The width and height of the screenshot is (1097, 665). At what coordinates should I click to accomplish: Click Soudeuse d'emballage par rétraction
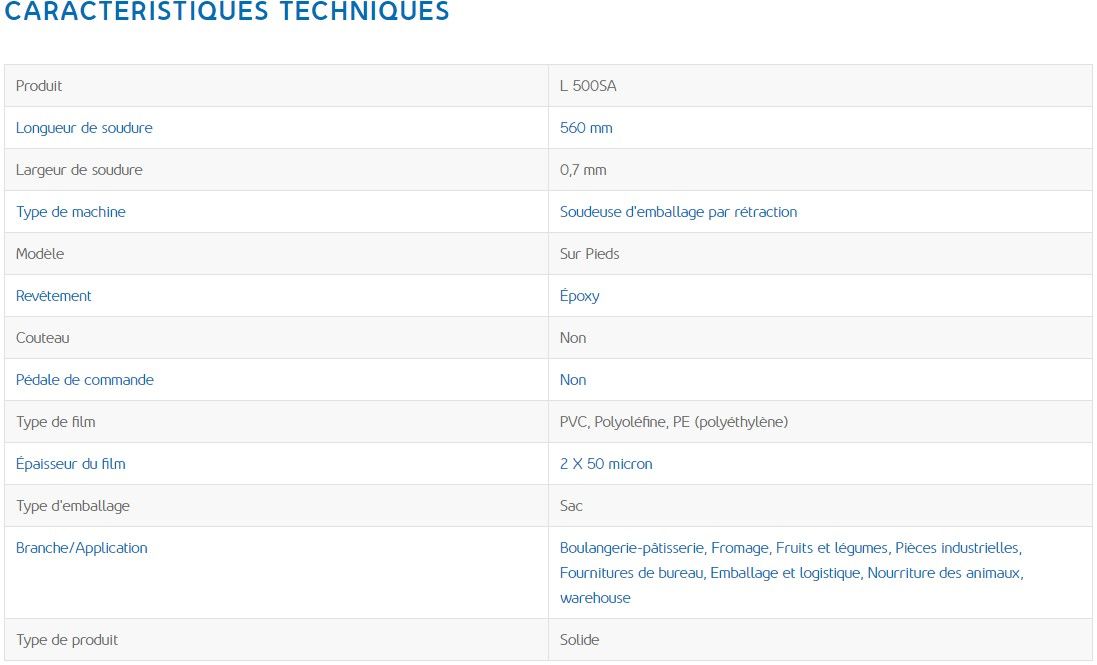pyautogui.click(x=678, y=212)
